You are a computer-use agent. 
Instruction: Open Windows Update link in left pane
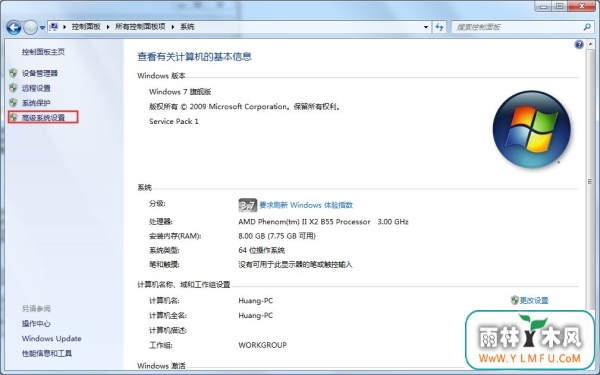pos(52,338)
